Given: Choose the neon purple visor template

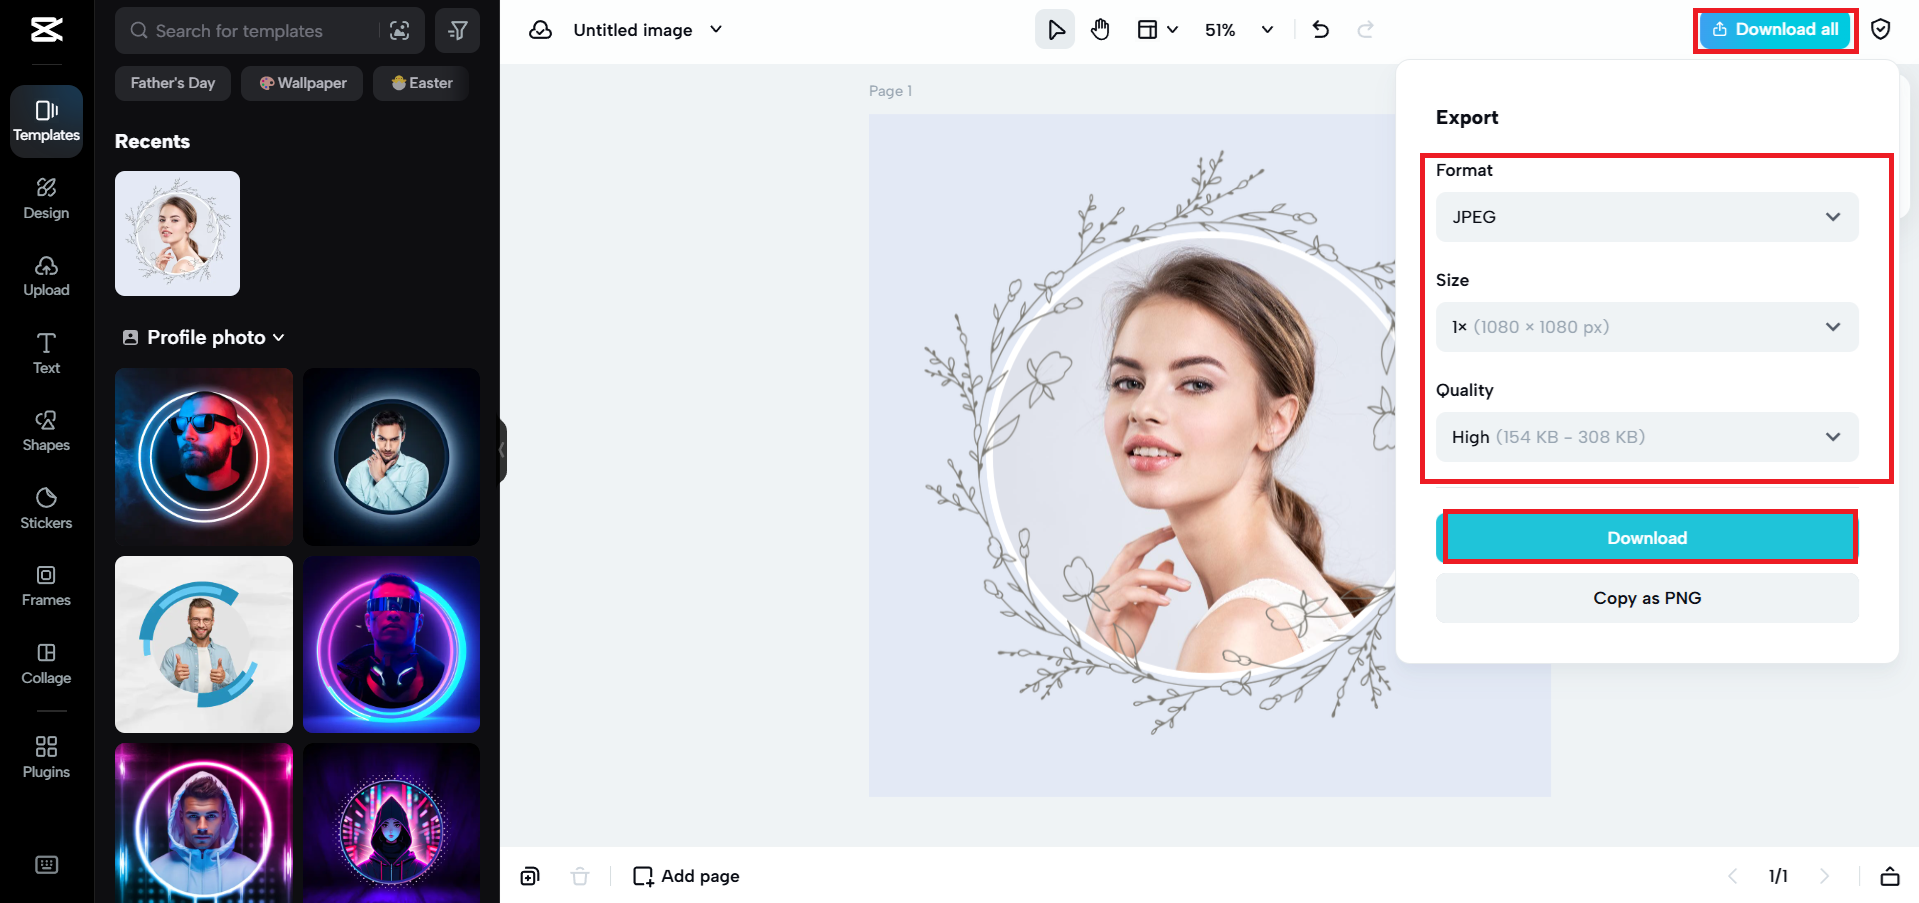Looking at the screenshot, I should (x=391, y=644).
